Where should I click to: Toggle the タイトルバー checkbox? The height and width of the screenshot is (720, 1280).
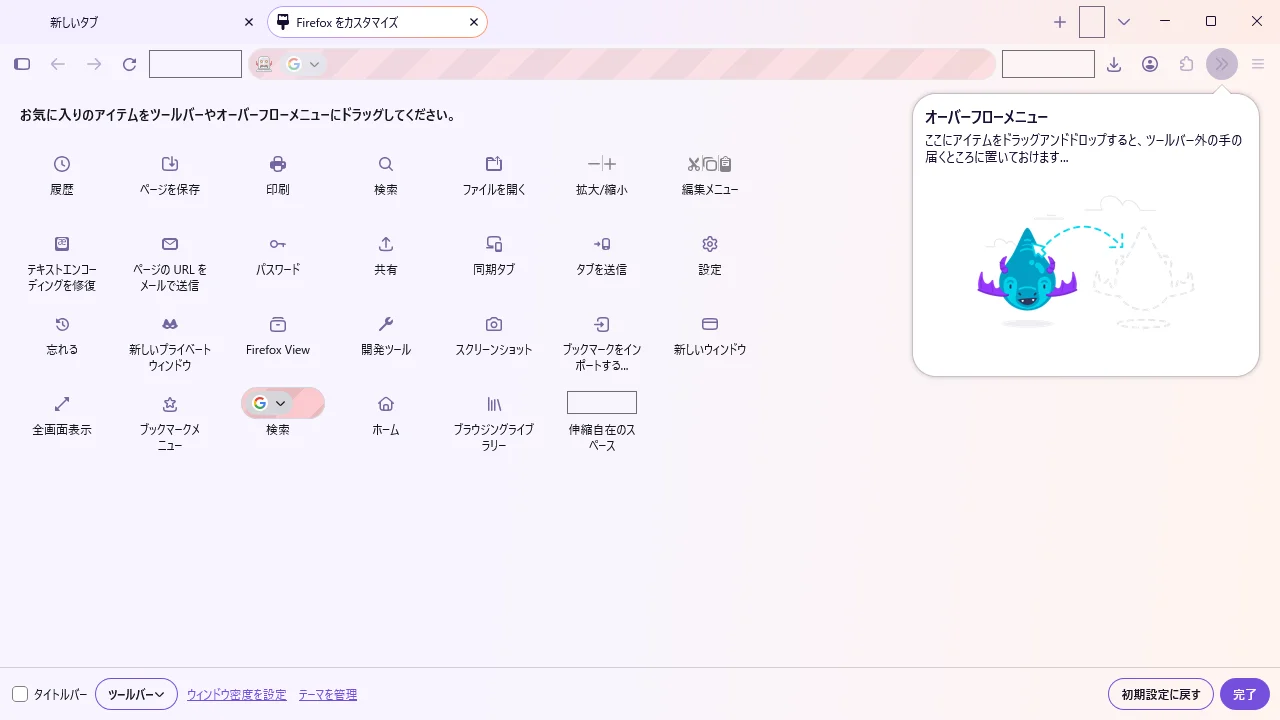20,694
